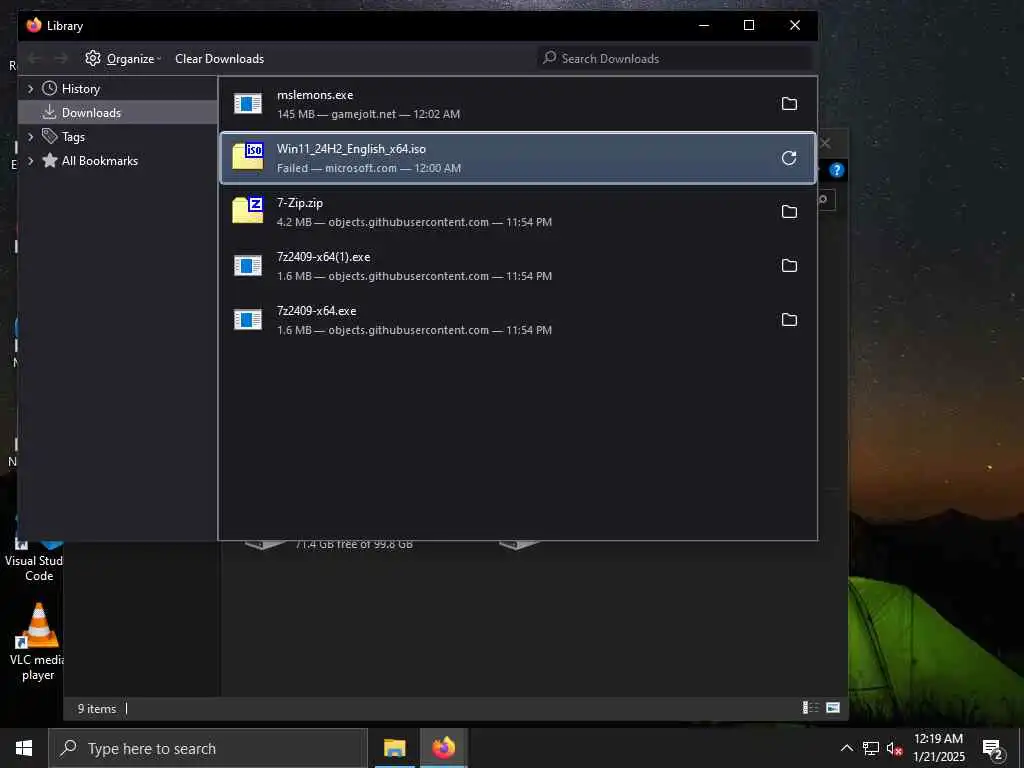Open containing folder for 7z2409-x64(1).exe

click(x=789, y=266)
